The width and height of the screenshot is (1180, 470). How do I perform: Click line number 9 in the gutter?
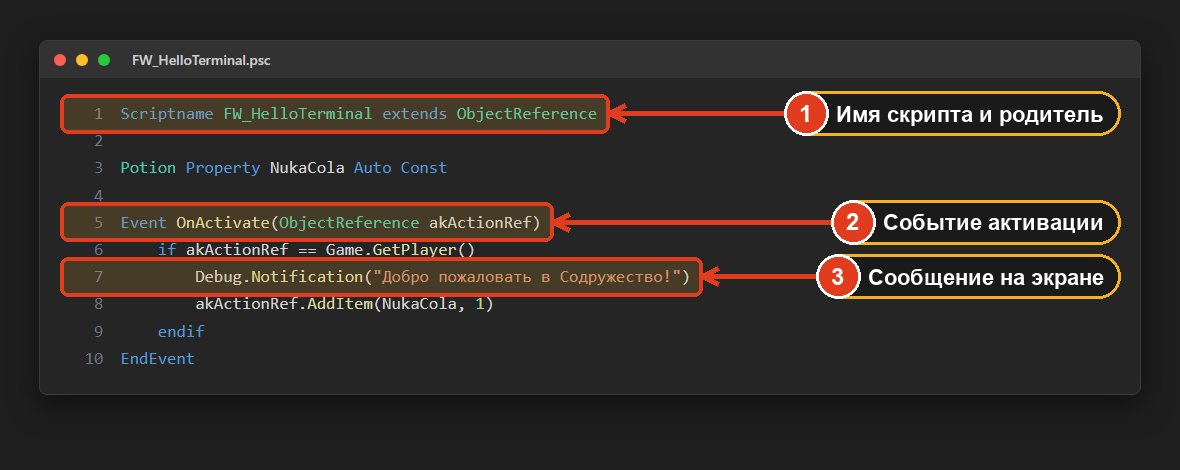[98, 332]
